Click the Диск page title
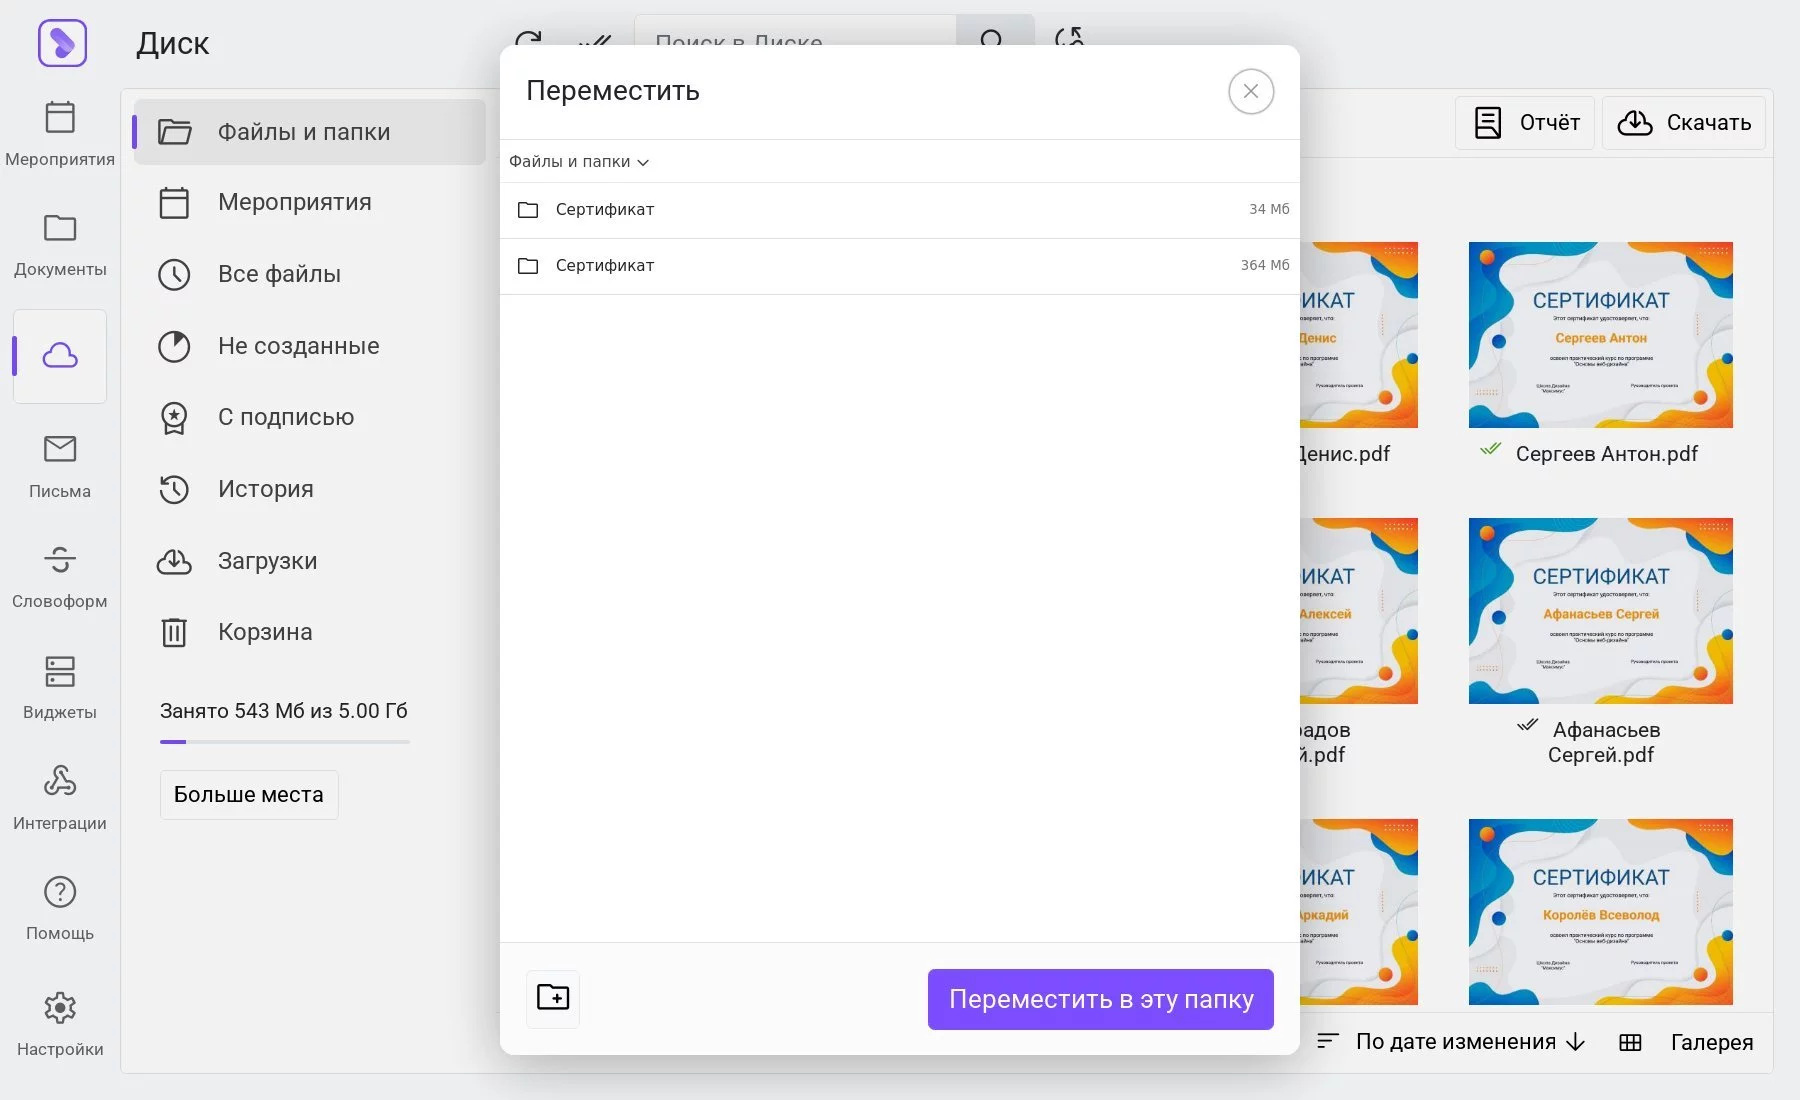Screen dimensions: 1800x1100 click(172, 43)
